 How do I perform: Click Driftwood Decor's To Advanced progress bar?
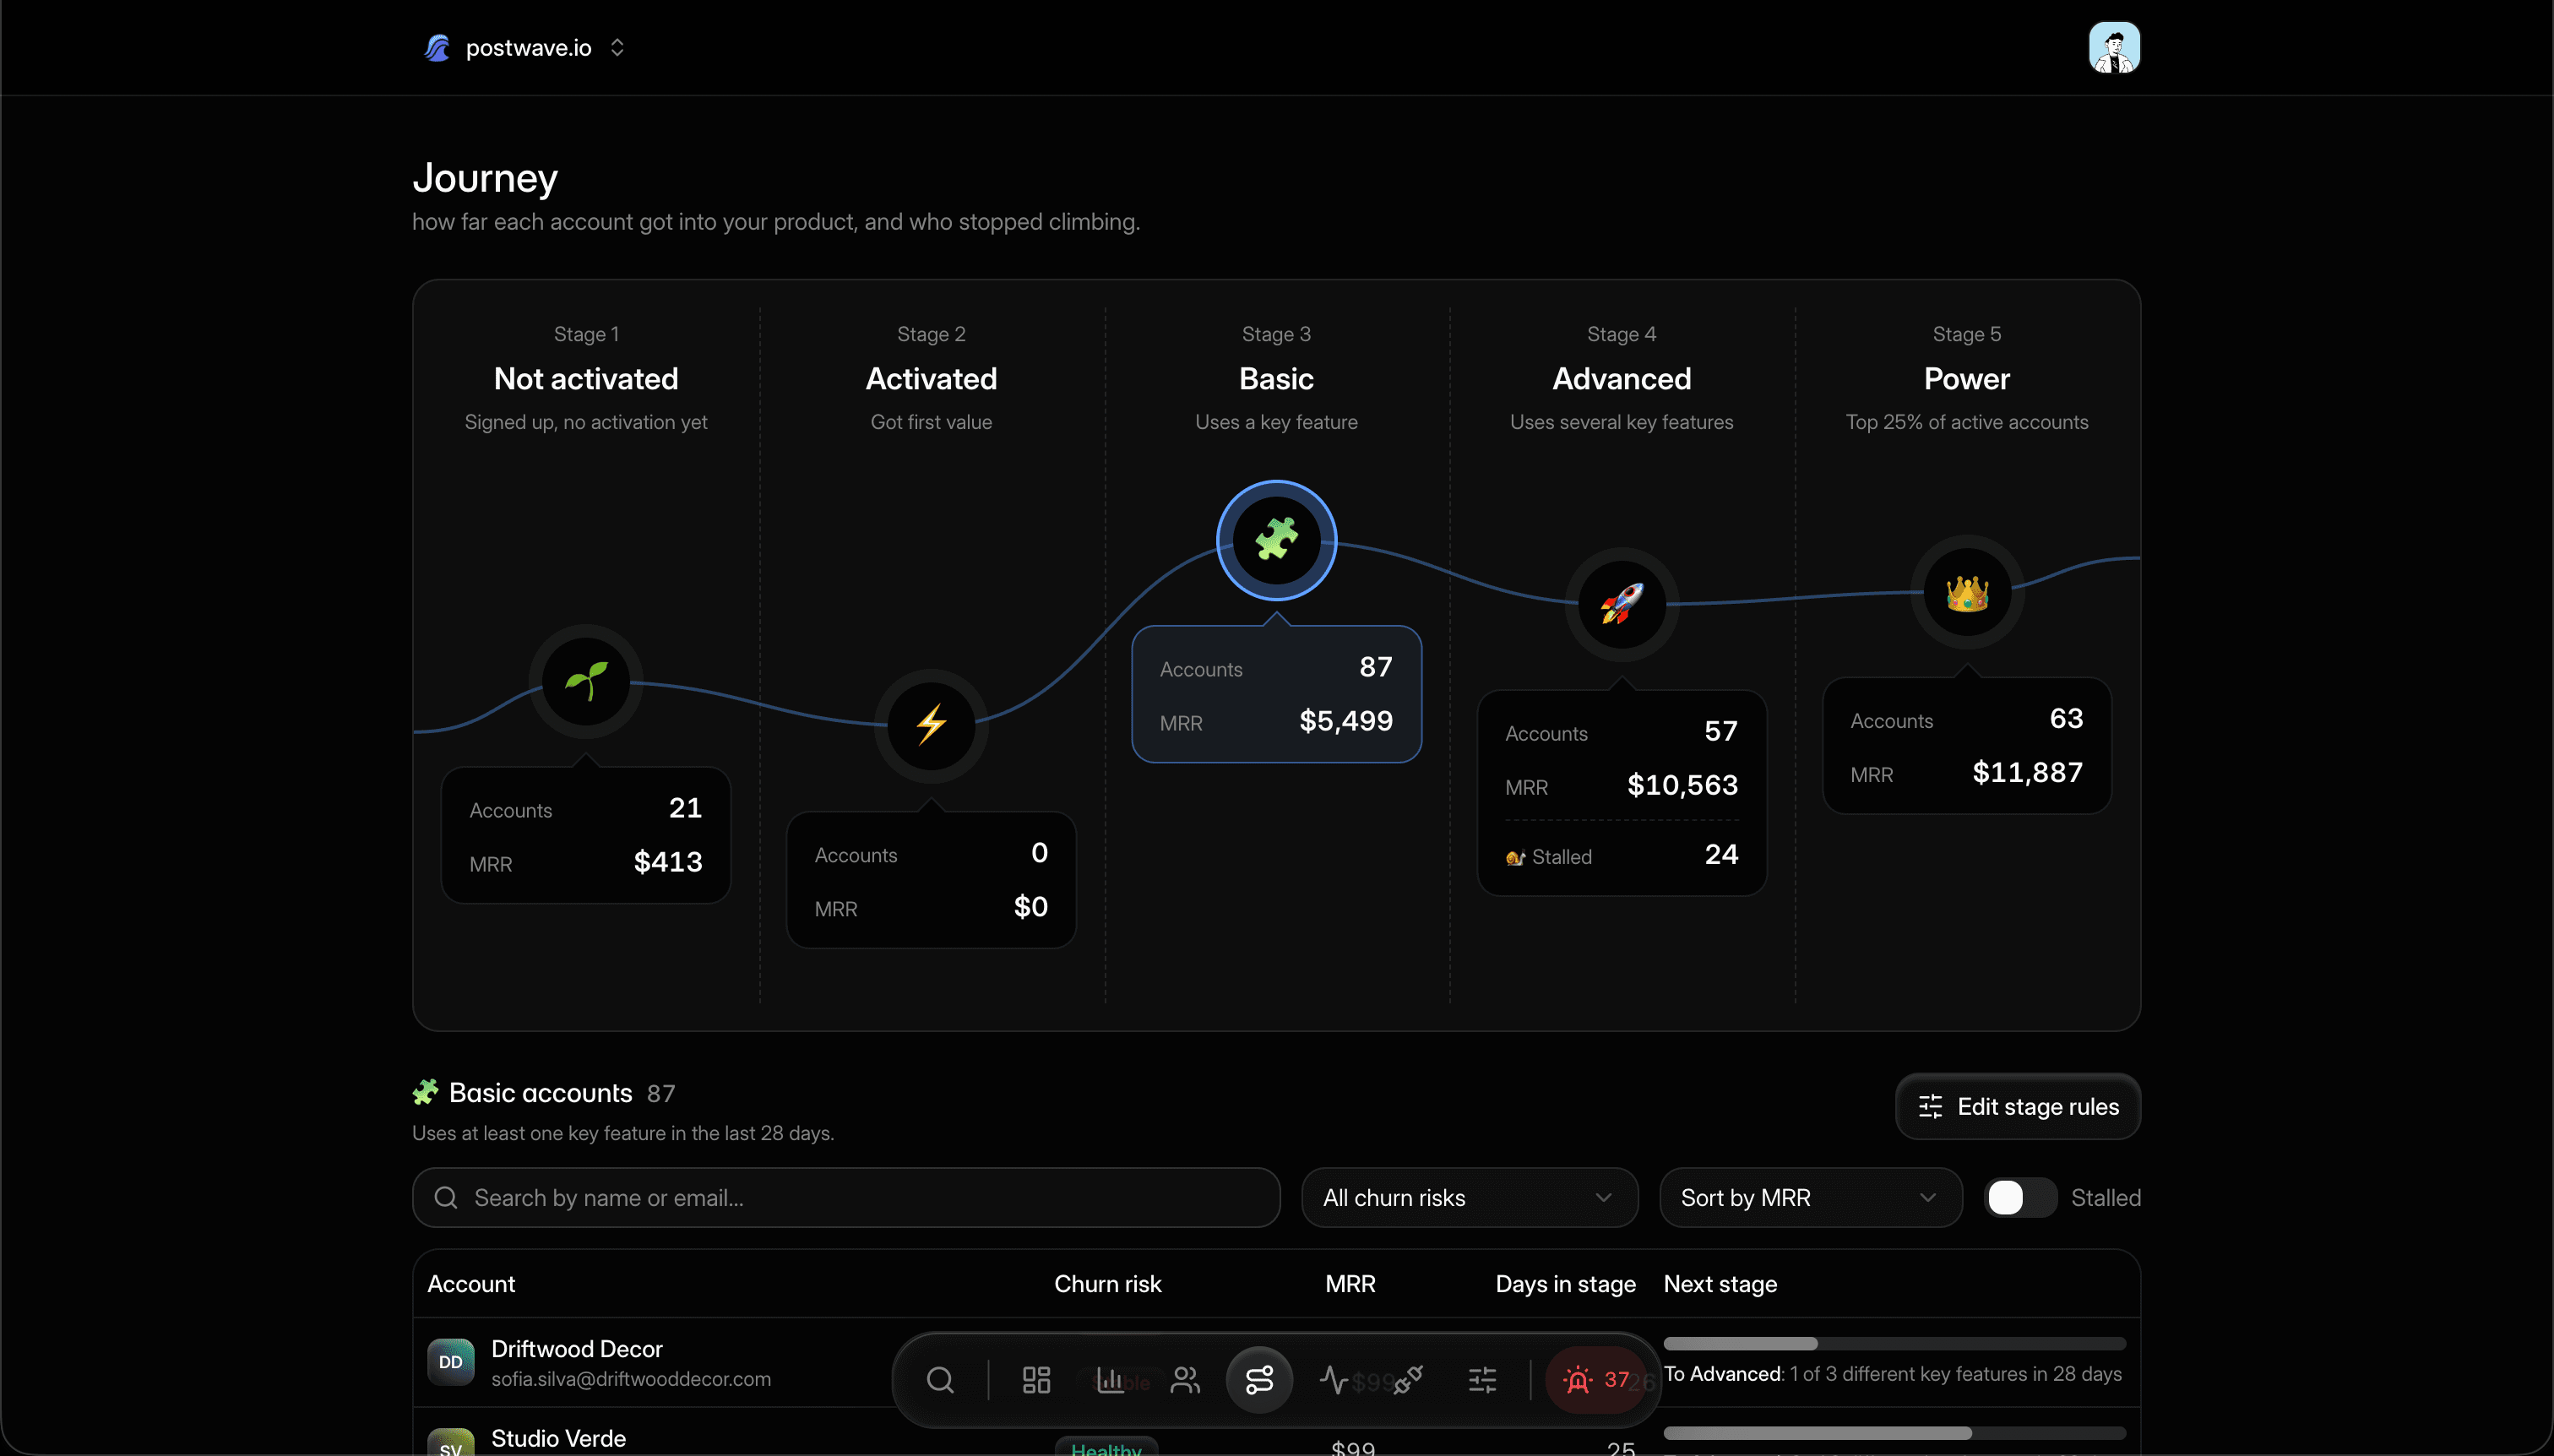(x=1894, y=1343)
